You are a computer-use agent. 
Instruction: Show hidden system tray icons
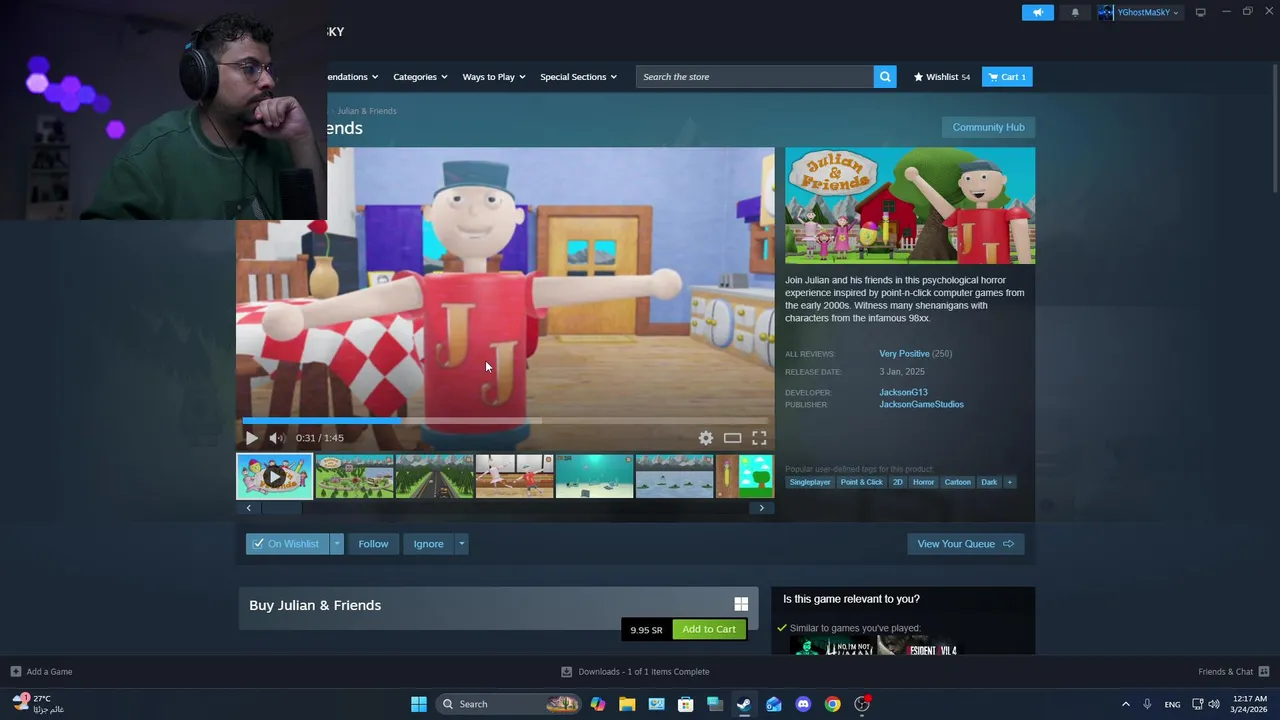click(x=1125, y=704)
